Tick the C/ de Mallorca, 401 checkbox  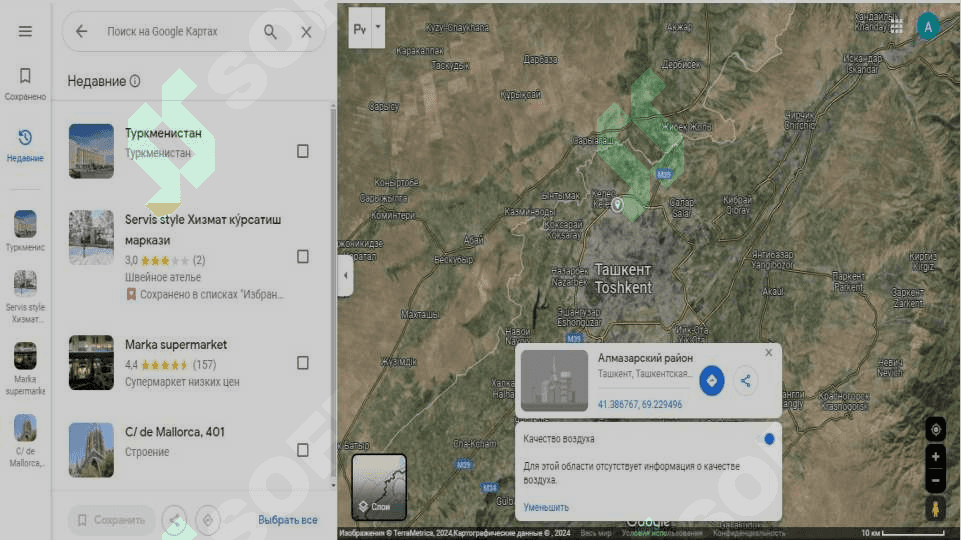pos(303,450)
